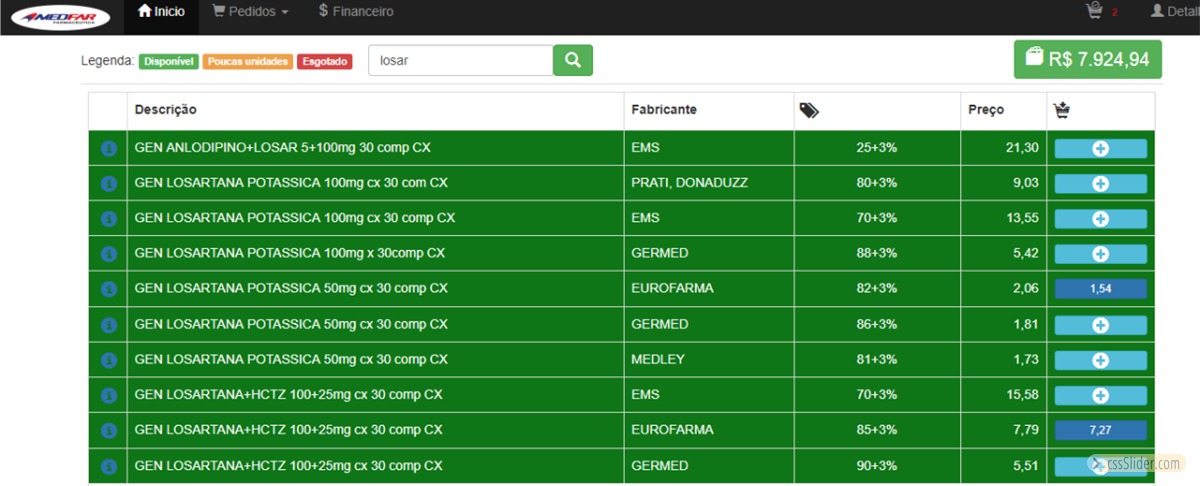Viewport: 1200px width, 486px height.
Task: Click the 88+3% discount cell
Action: (877, 254)
